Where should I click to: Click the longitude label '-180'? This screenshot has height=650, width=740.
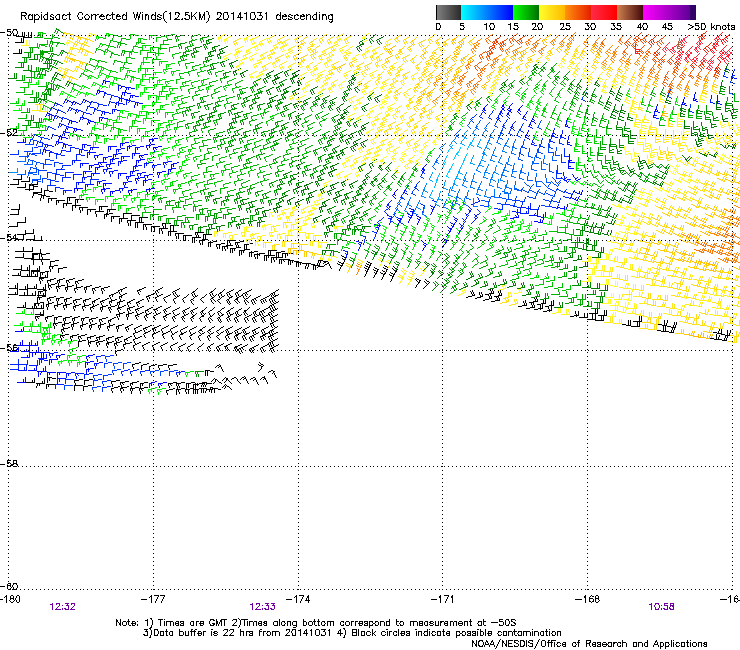pyautogui.click(x=10, y=599)
